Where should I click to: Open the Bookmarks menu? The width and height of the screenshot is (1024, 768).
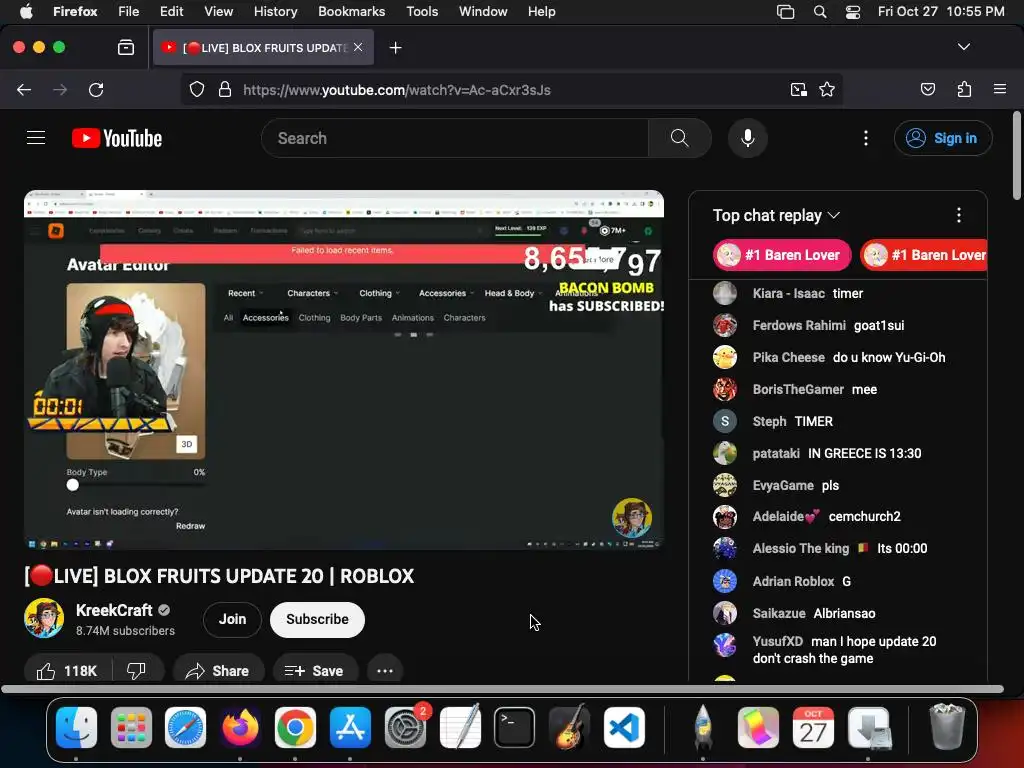[x=351, y=12]
